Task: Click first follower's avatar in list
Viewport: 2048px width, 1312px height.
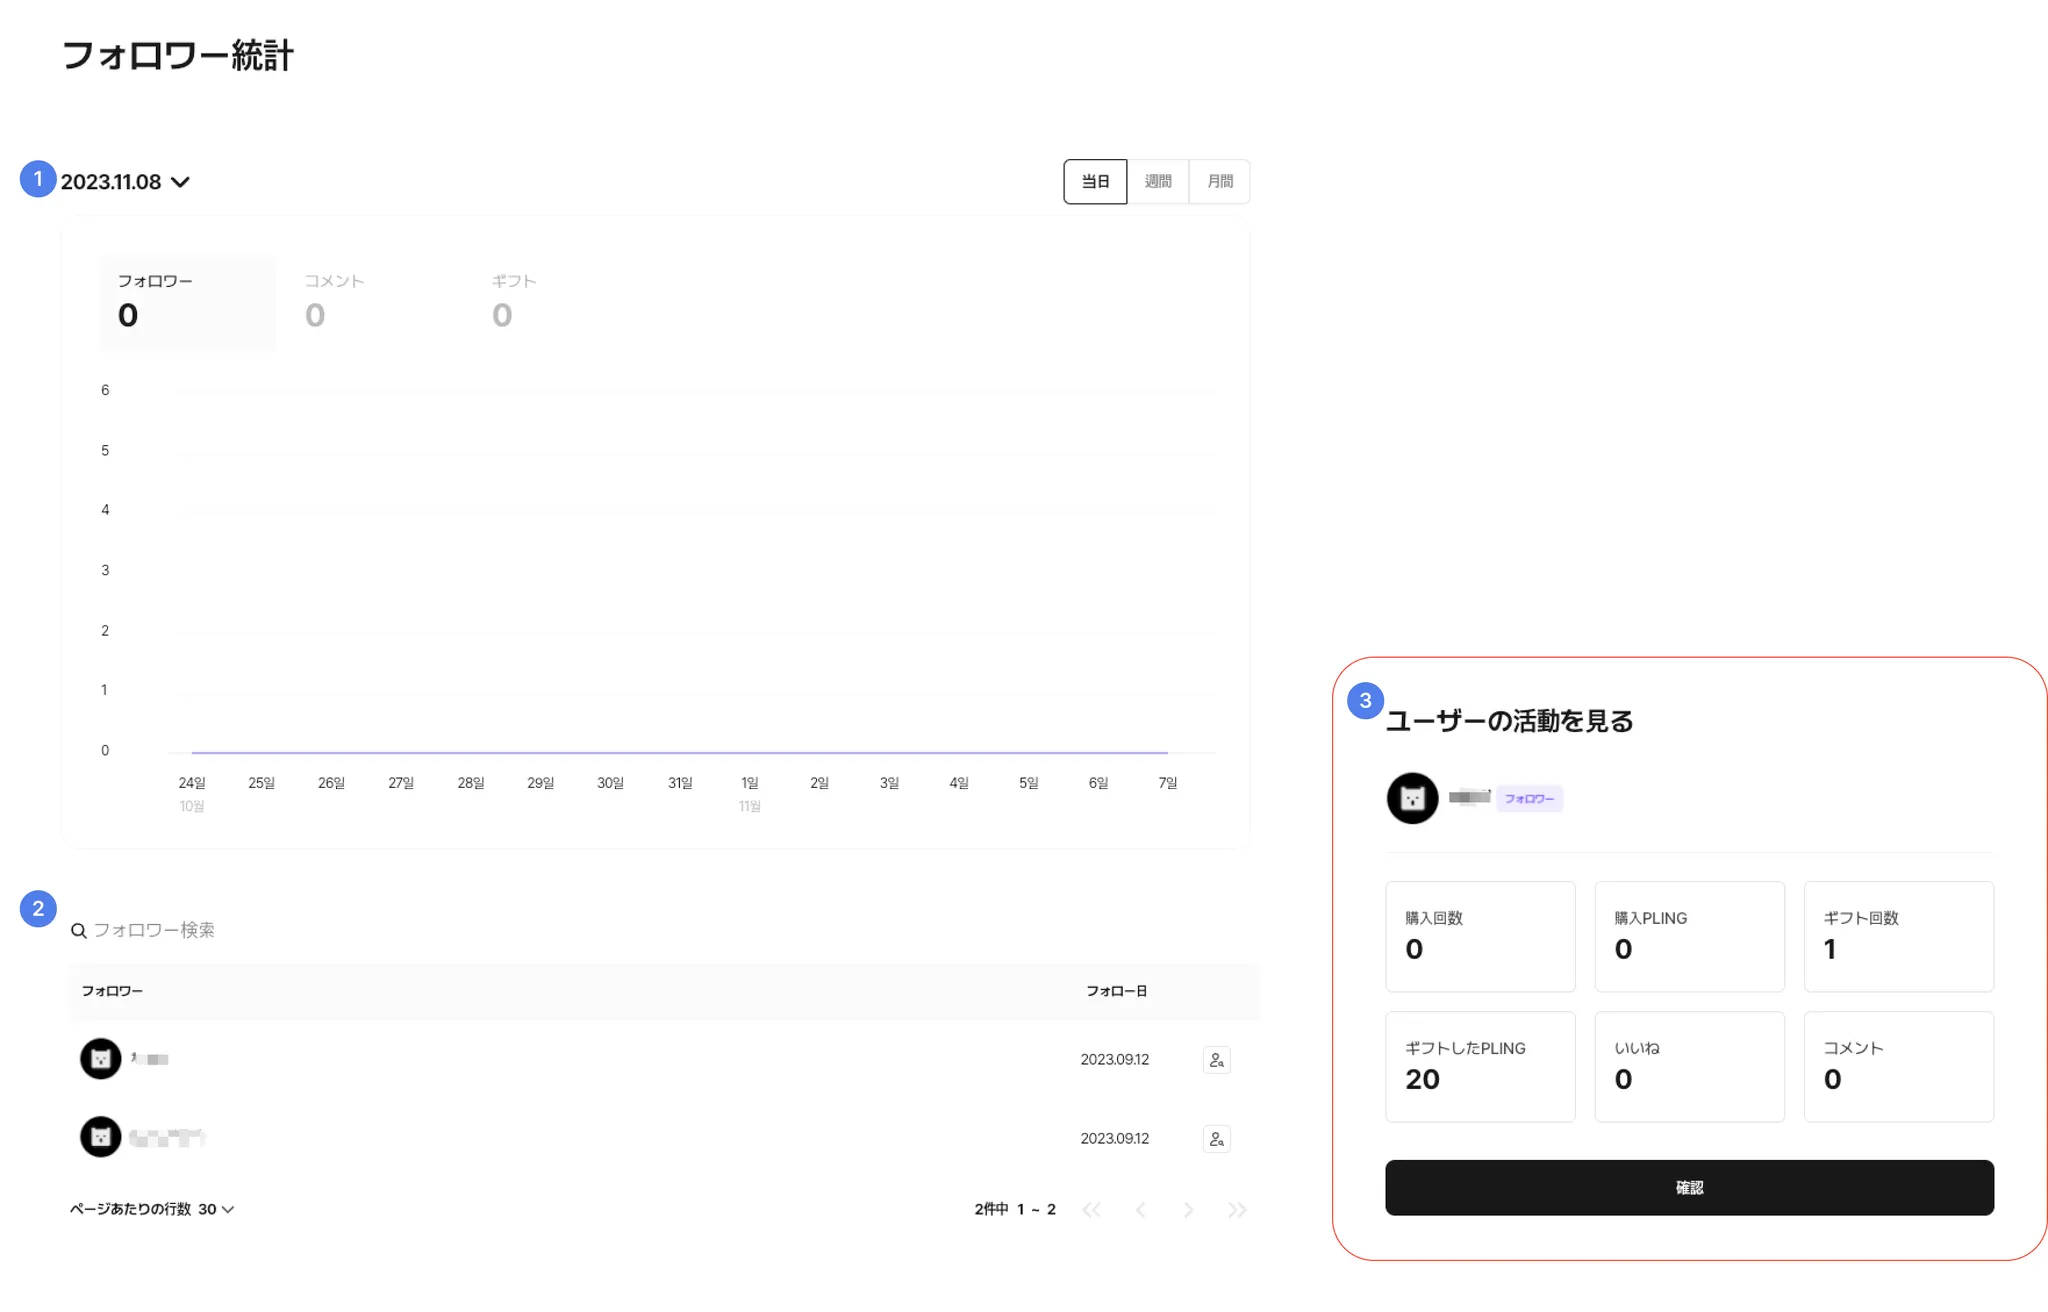Action: pos(100,1059)
